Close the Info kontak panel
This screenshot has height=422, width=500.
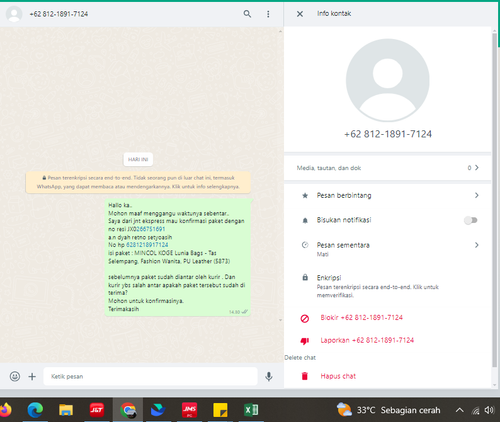click(x=300, y=14)
